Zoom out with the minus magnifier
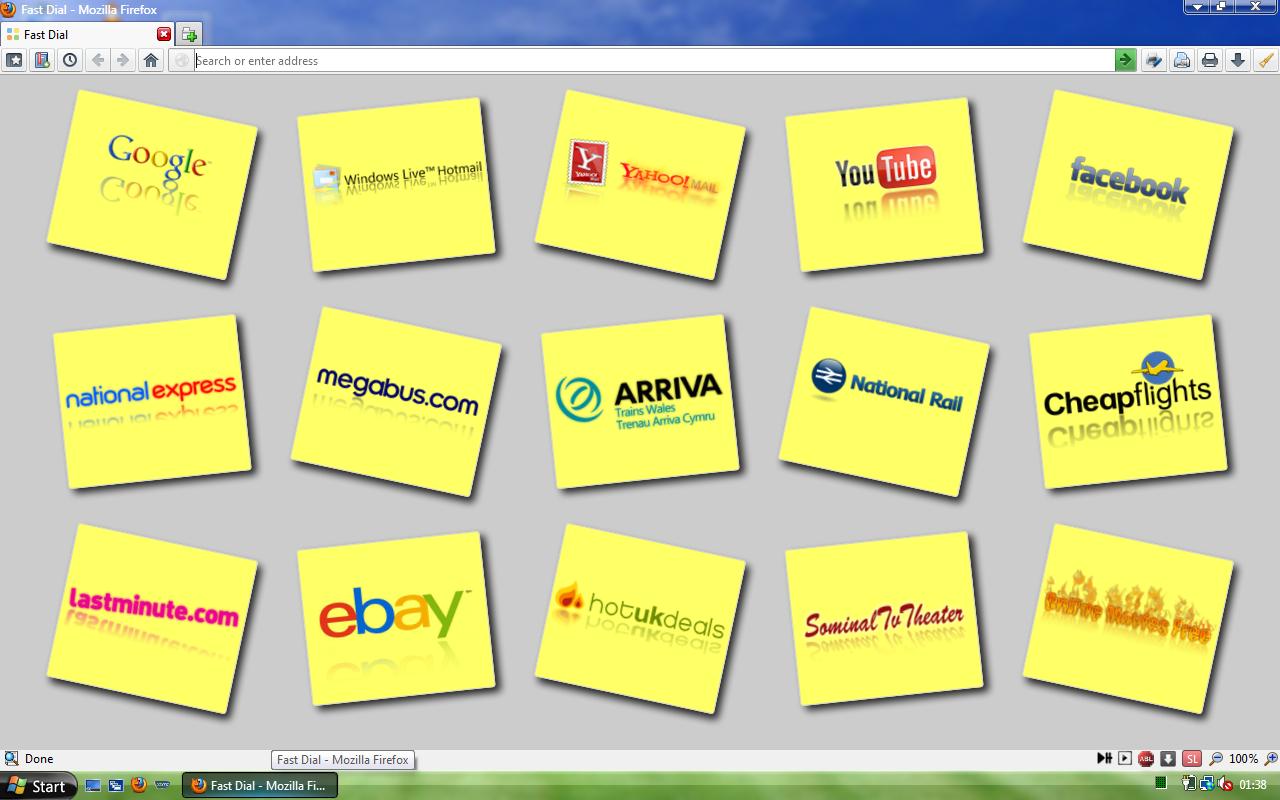The width and height of the screenshot is (1280, 800). pos(1216,759)
